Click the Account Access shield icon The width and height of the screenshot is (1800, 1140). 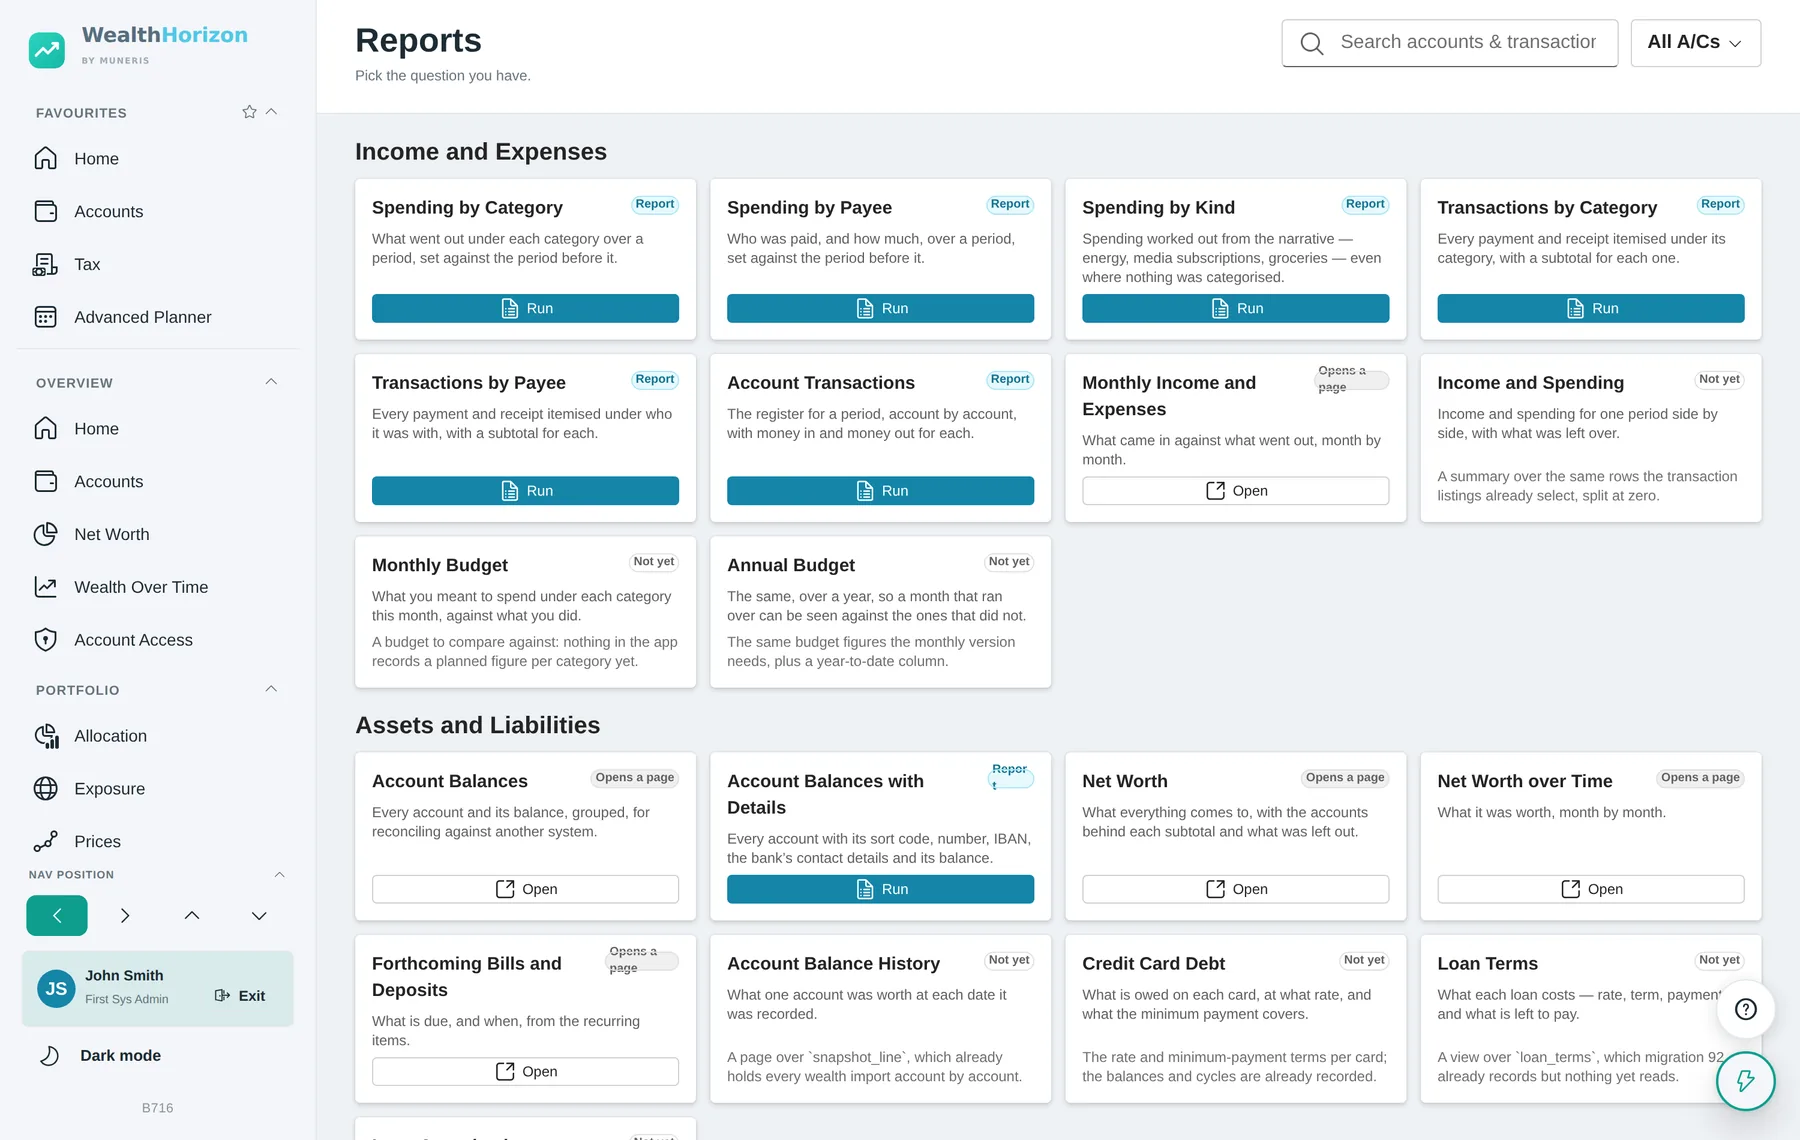[46, 641]
